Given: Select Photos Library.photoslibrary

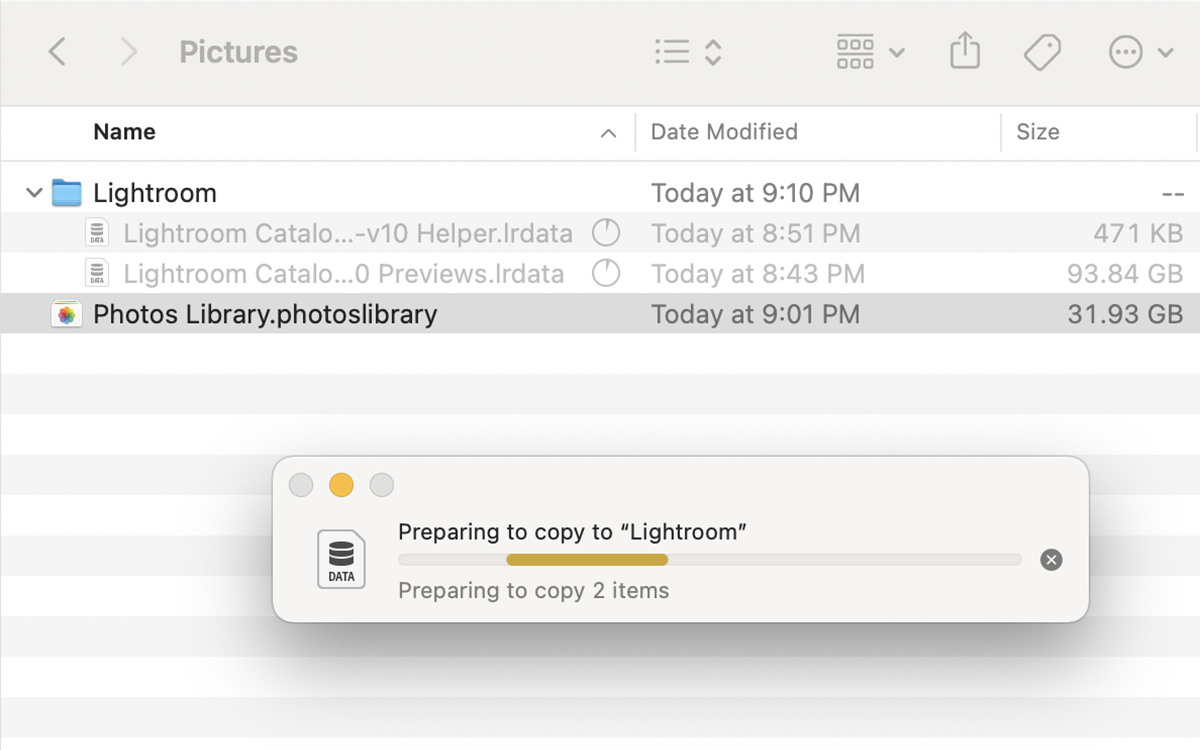Looking at the screenshot, I should [265, 315].
